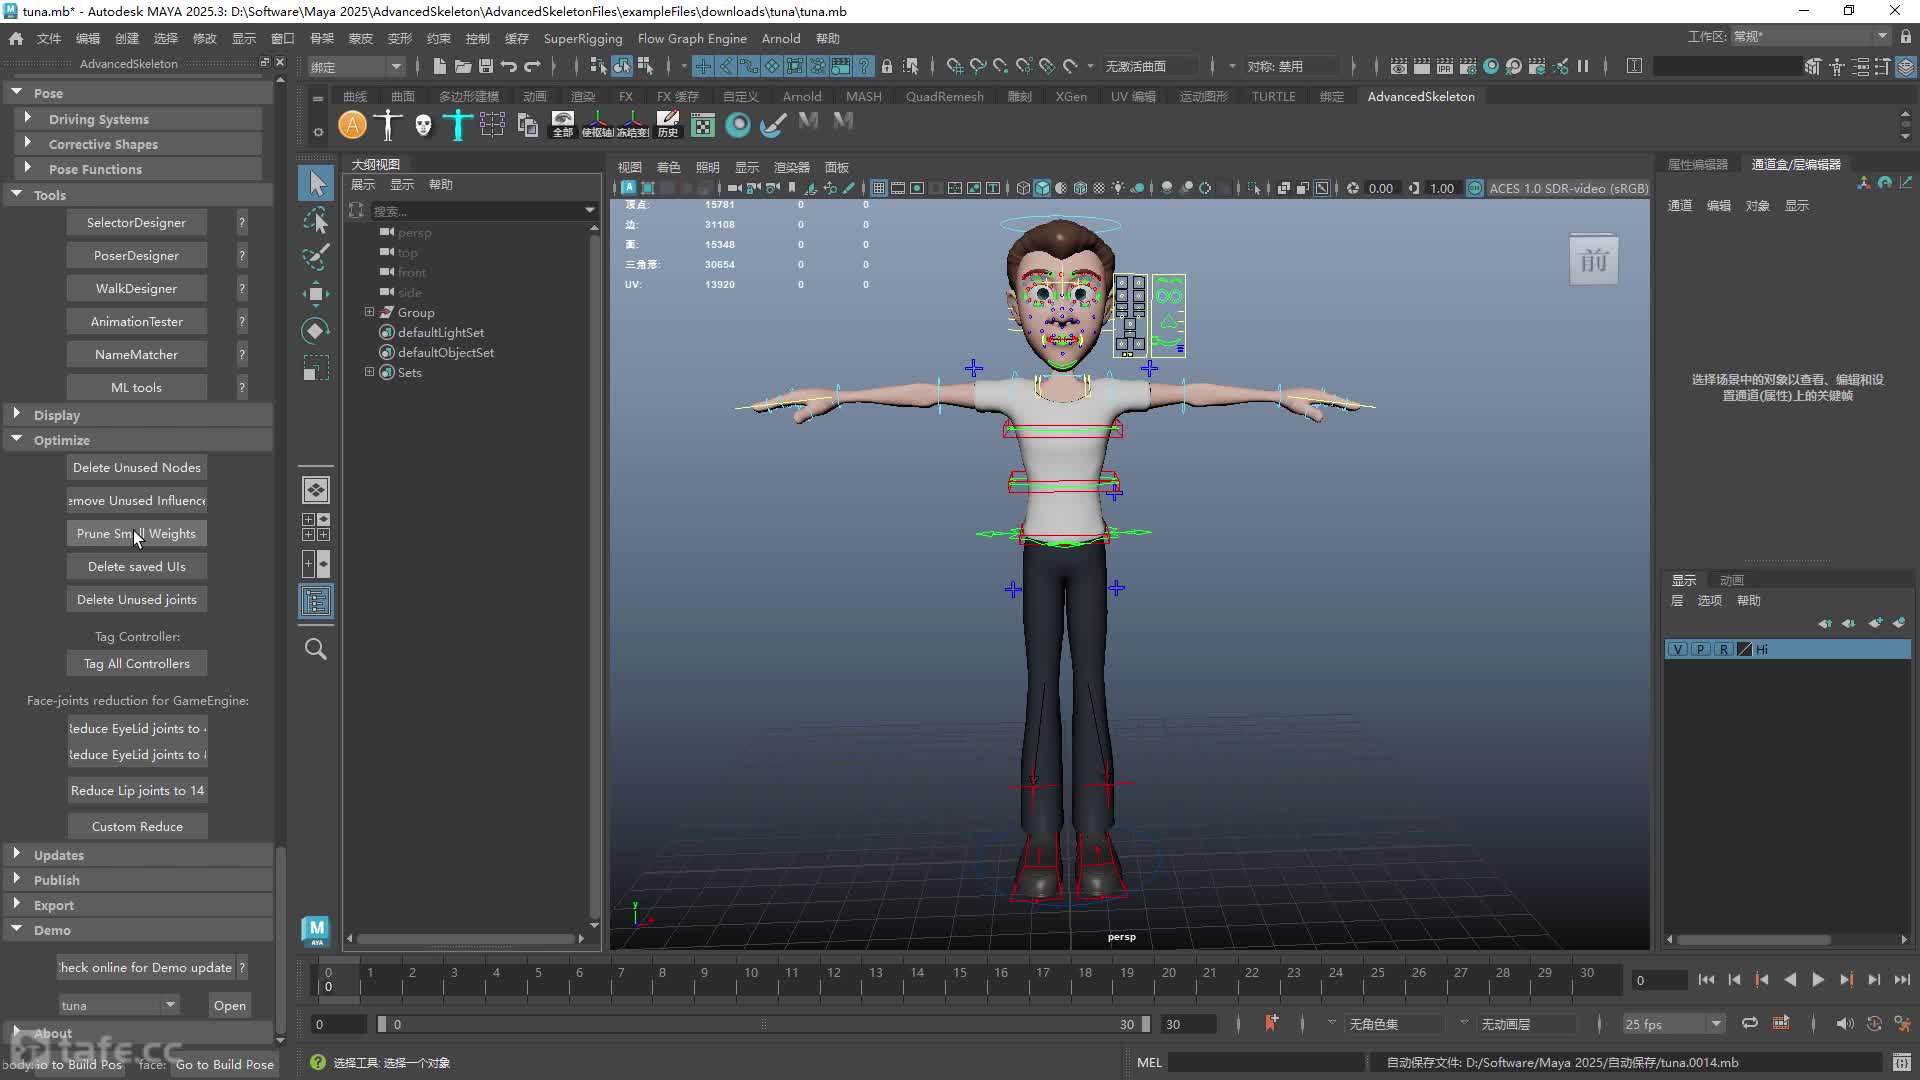The image size is (1920, 1080).
Task: Toggle the V visibility box on Hi layer
Action: [x=1678, y=649]
